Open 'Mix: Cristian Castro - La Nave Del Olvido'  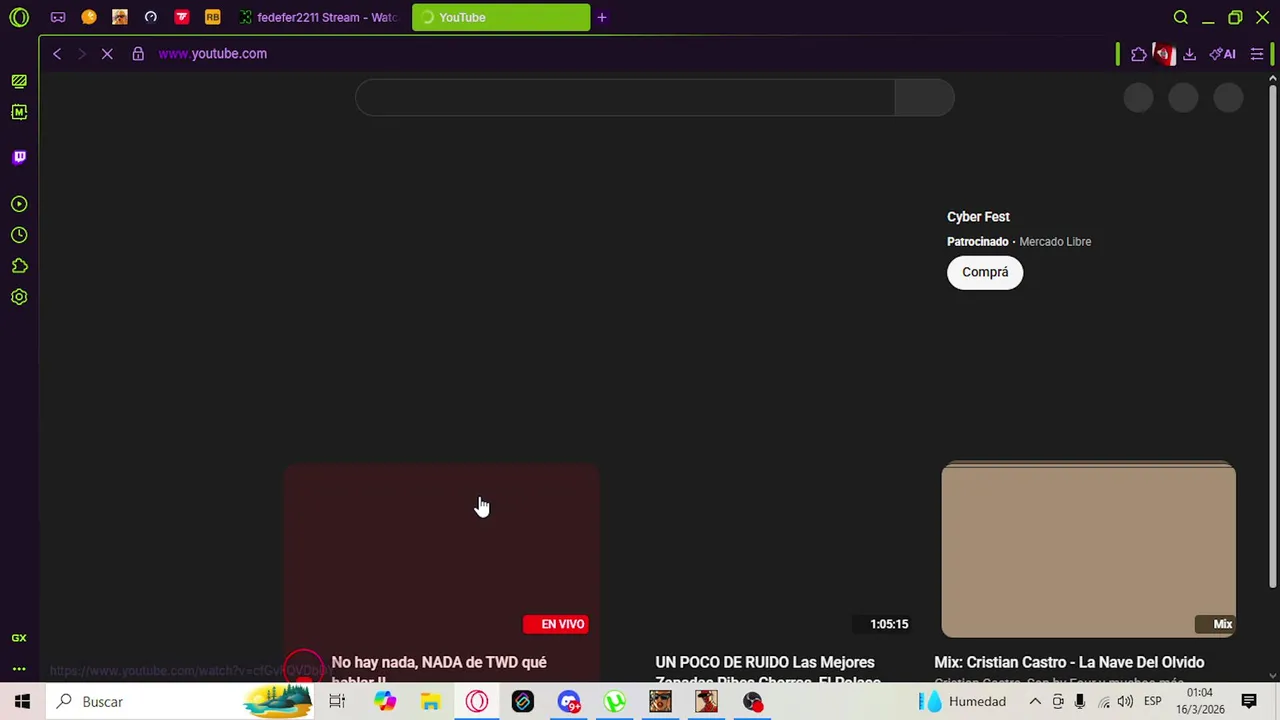pos(1069,662)
